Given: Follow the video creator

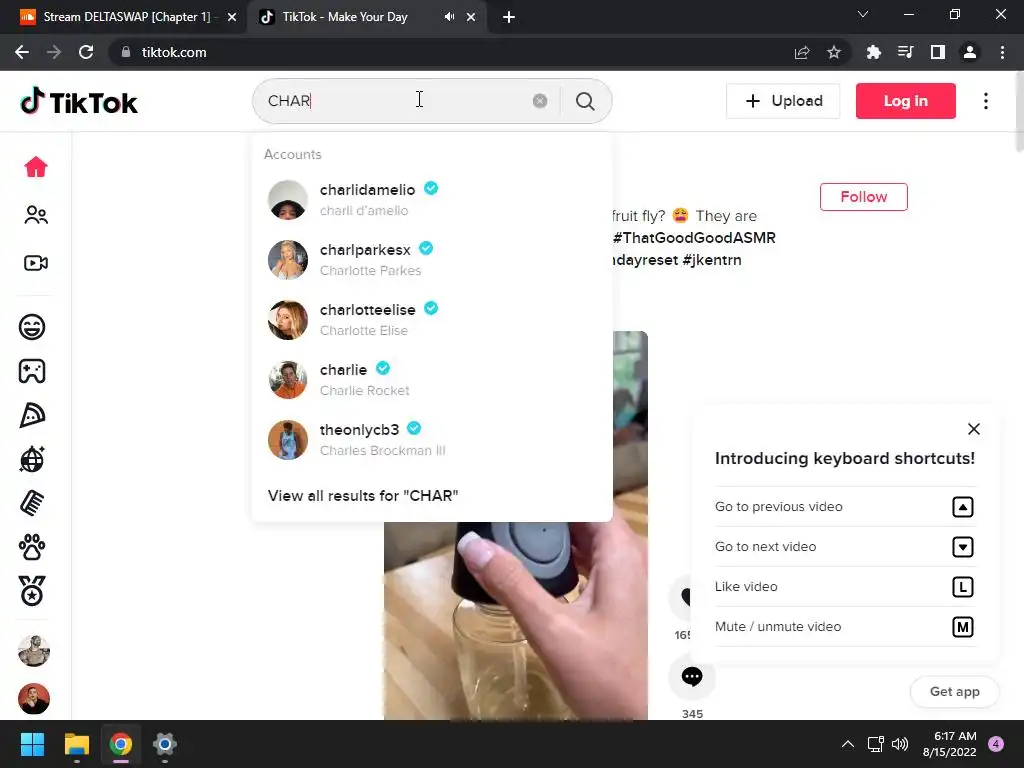Looking at the screenshot, I should (x=863, y=197).
